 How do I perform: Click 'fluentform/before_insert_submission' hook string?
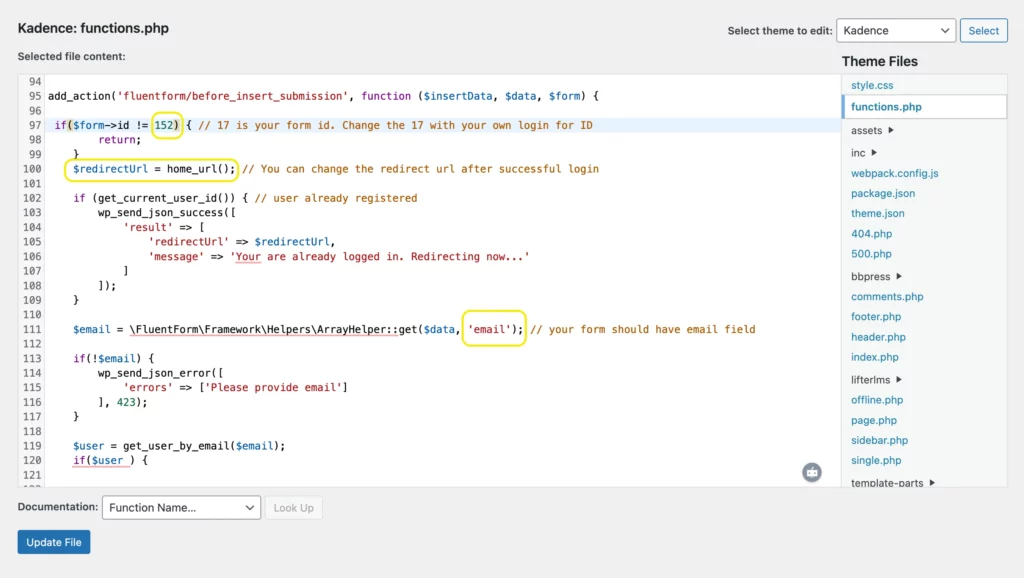pos(232,96)
